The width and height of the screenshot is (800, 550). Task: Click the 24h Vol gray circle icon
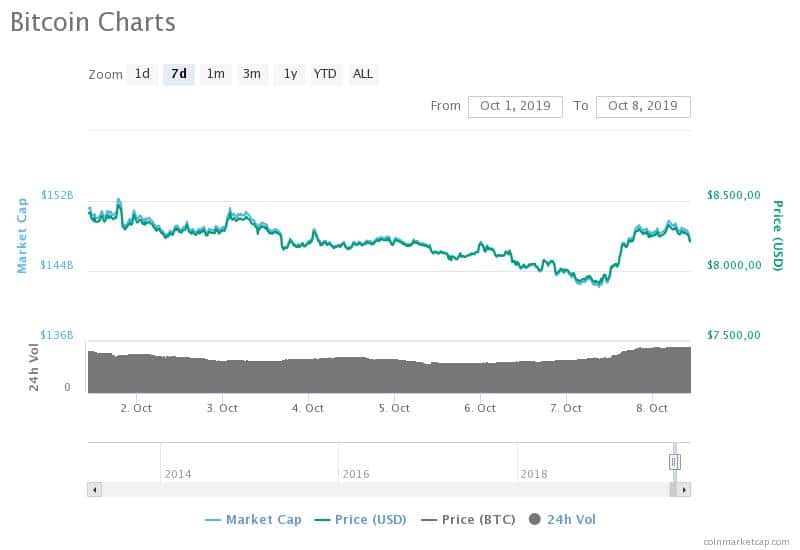tap(535, 519)
